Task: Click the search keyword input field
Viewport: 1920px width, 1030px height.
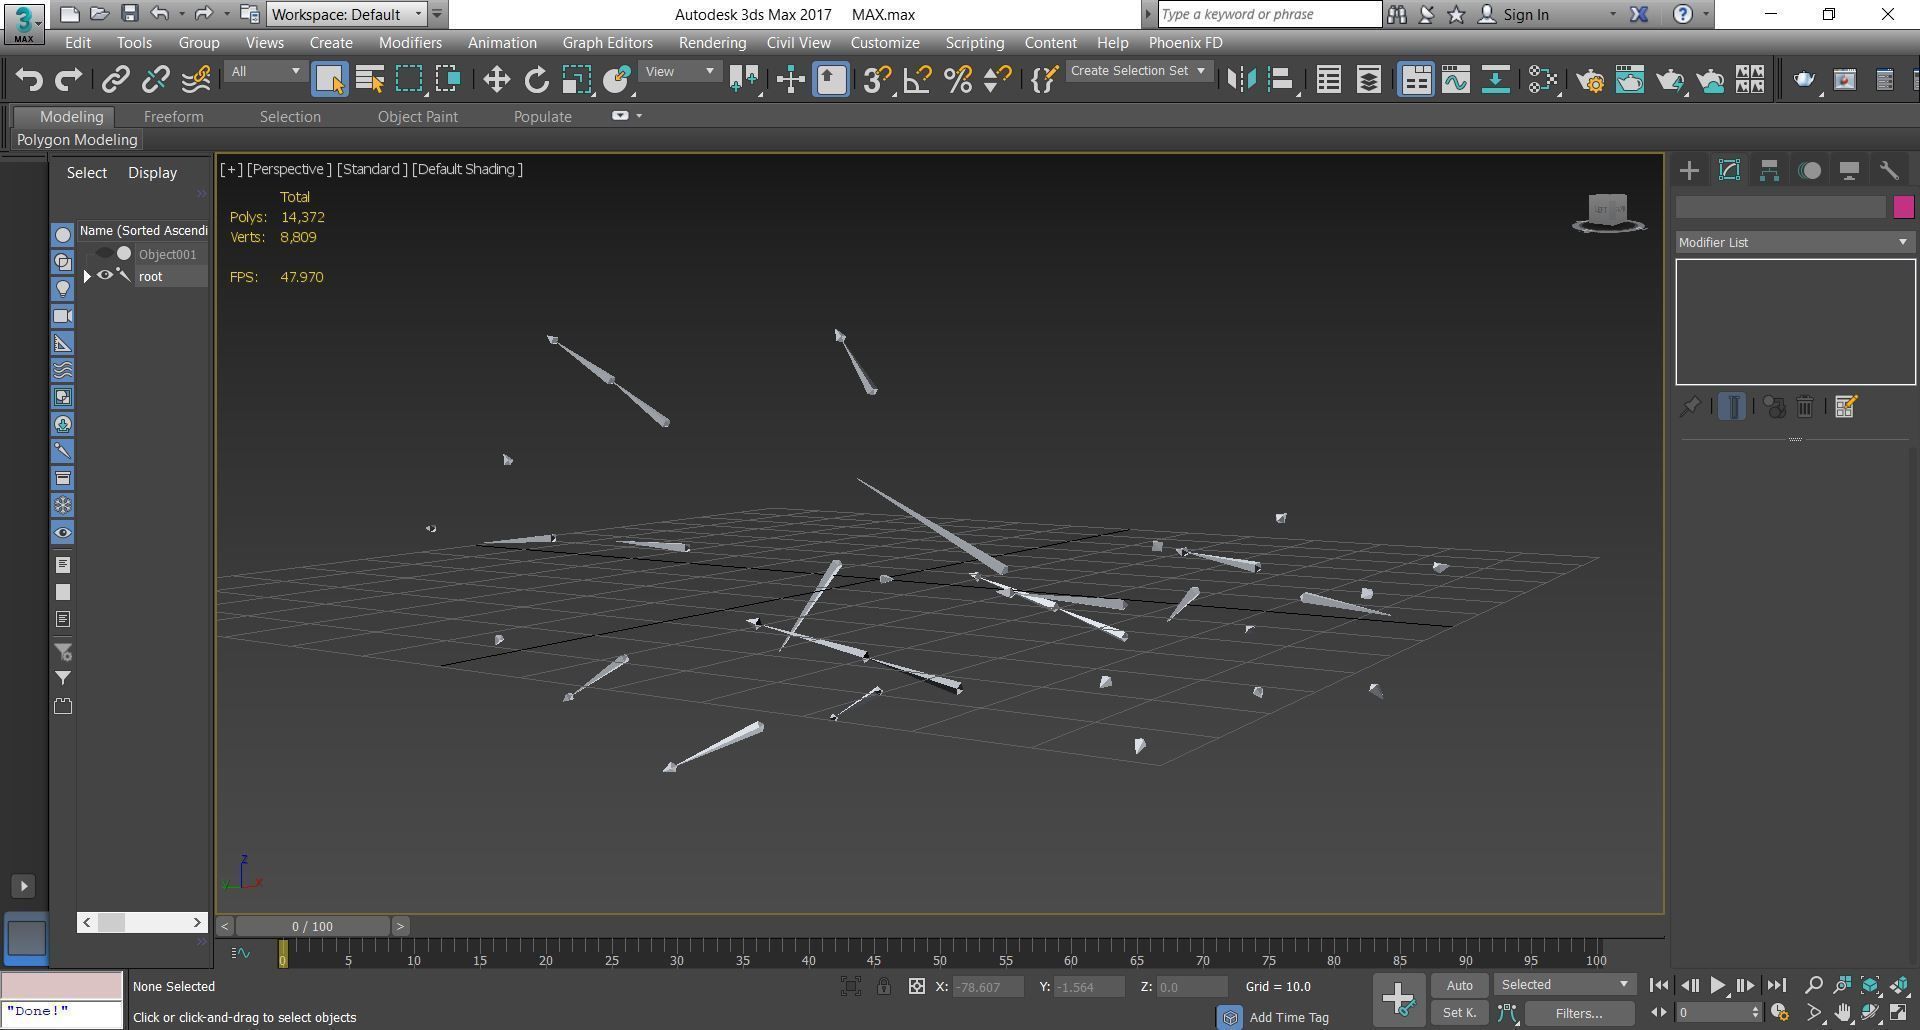Action: coord(1269,14)
